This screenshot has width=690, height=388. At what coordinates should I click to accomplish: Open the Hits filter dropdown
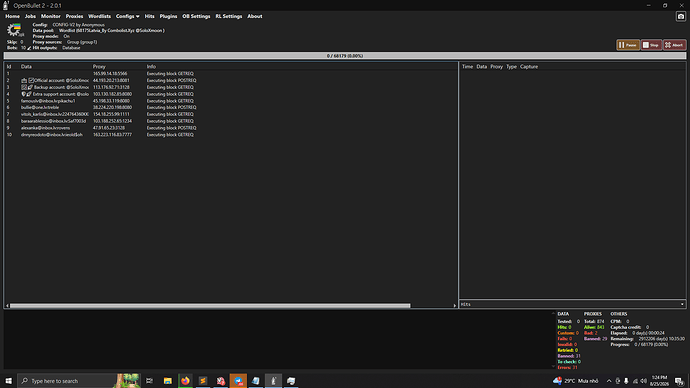click(x=573, y=304)
